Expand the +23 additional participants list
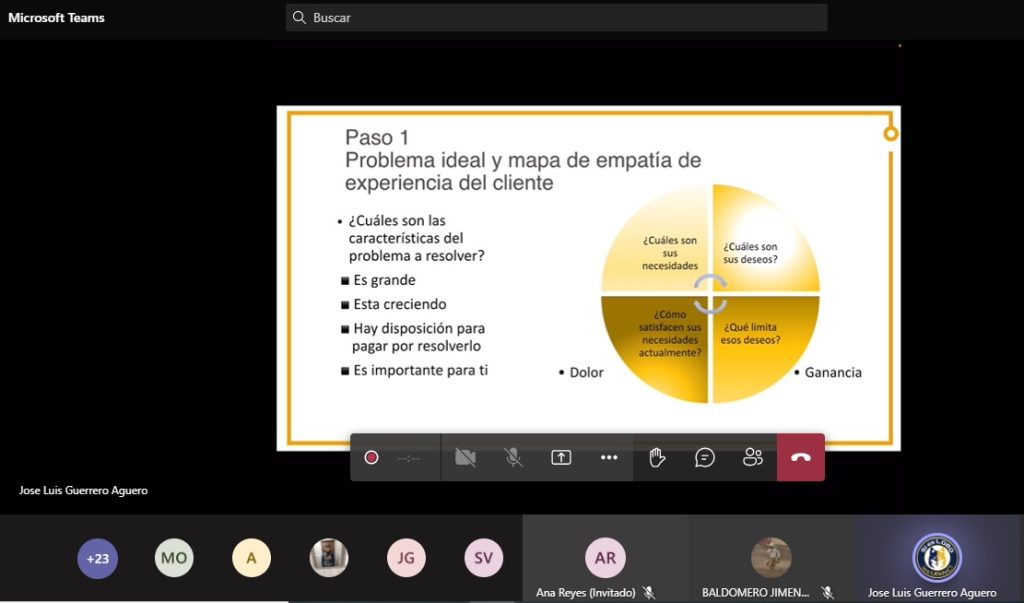This screenshot has height=603, width=1024. (97, 558)
